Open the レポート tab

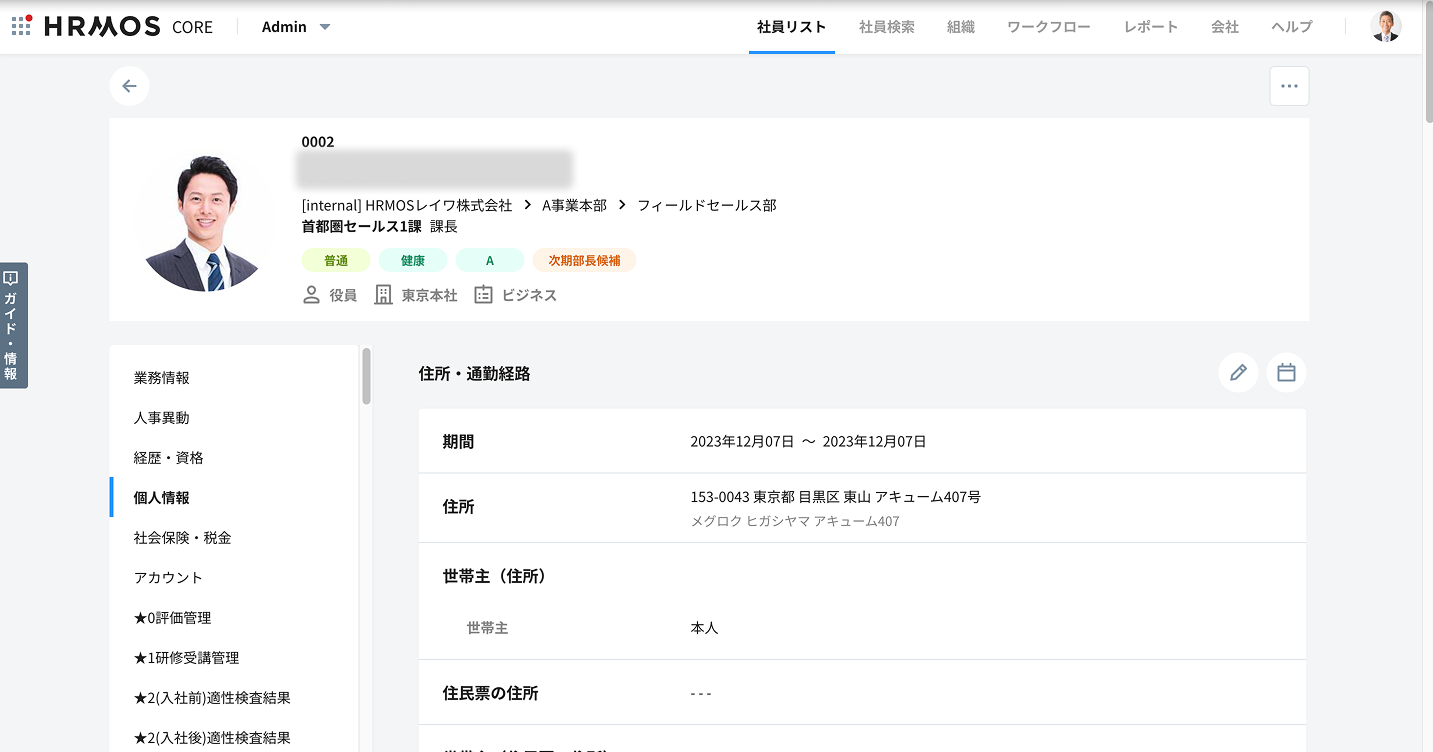(x=1151, y=27)
